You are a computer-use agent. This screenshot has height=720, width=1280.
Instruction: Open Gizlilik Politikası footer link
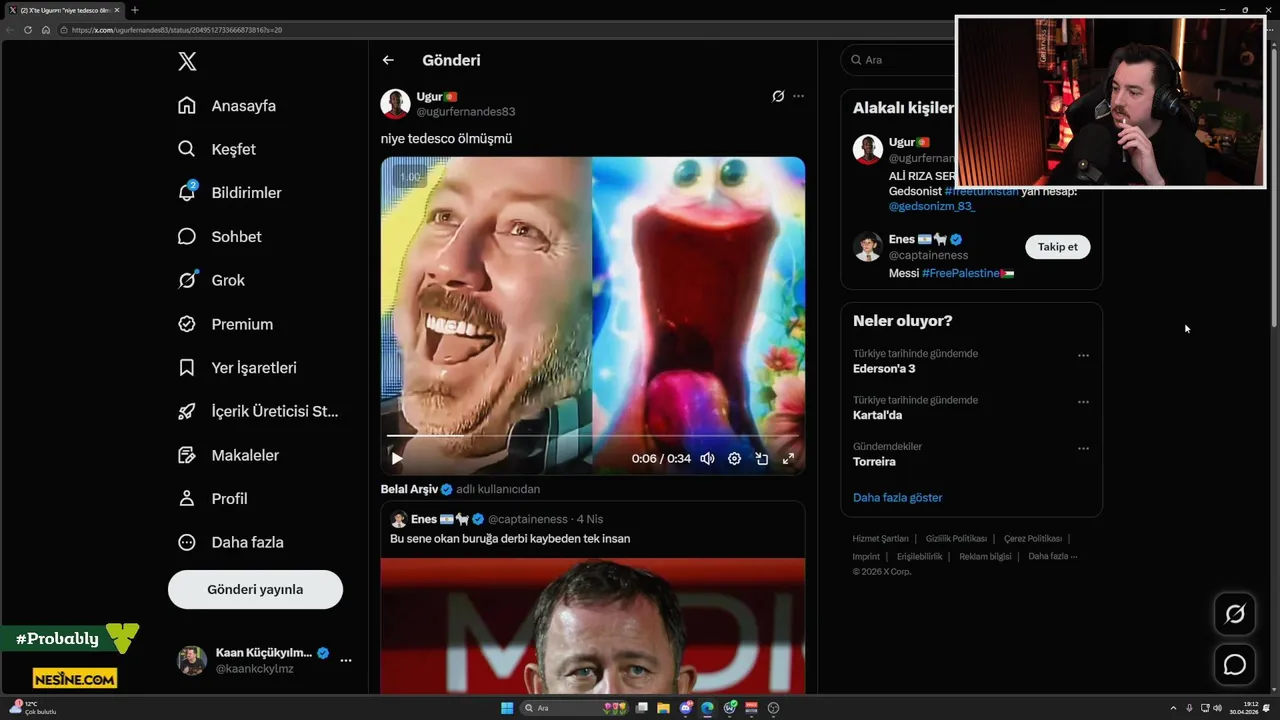(956, 539)
